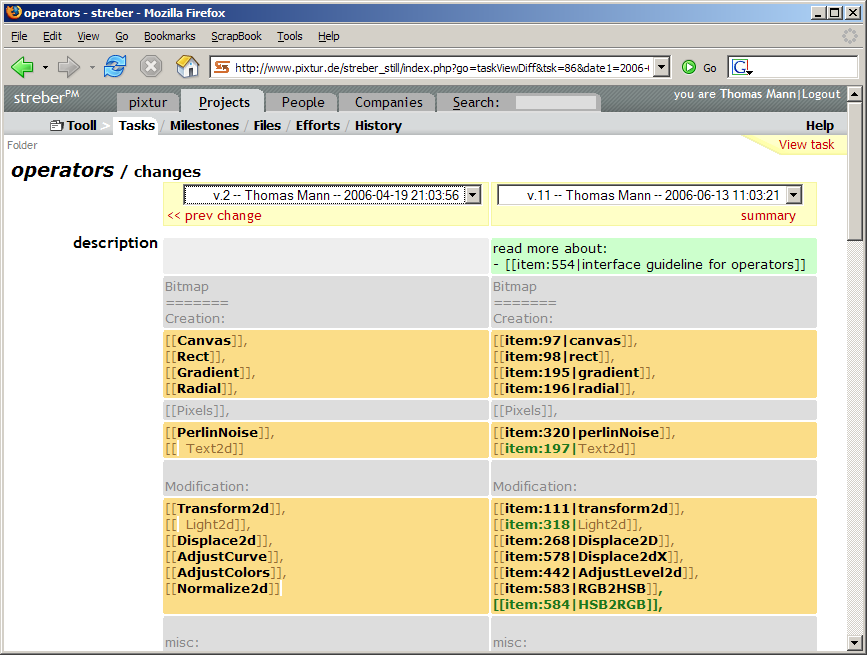The height and width of the screenshot is (655, 867).
Task: Click the Stop loading icon
Action: pos(150,67)
